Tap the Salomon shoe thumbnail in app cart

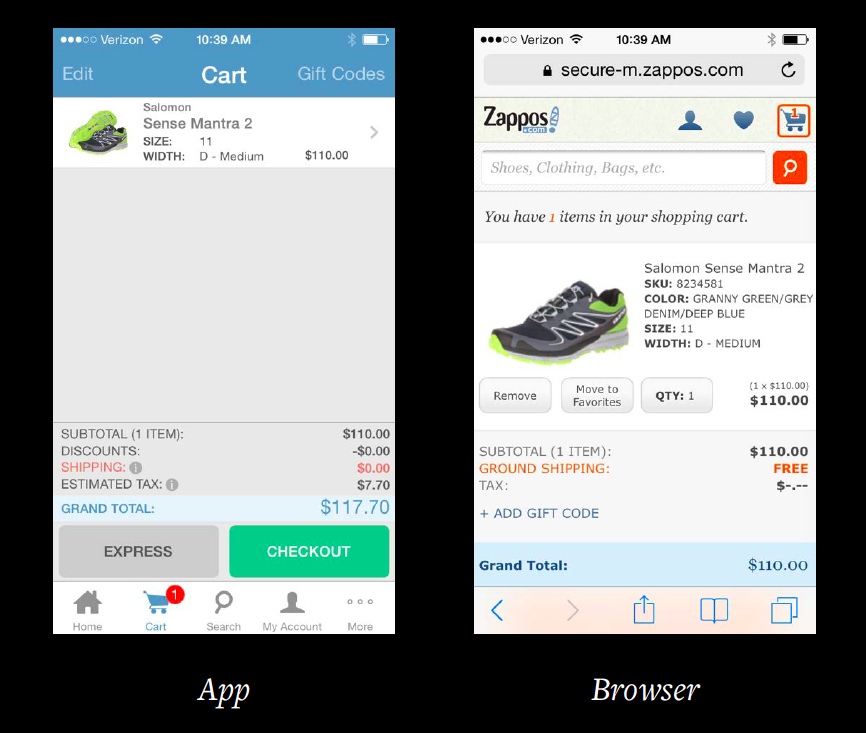(98, 133)
